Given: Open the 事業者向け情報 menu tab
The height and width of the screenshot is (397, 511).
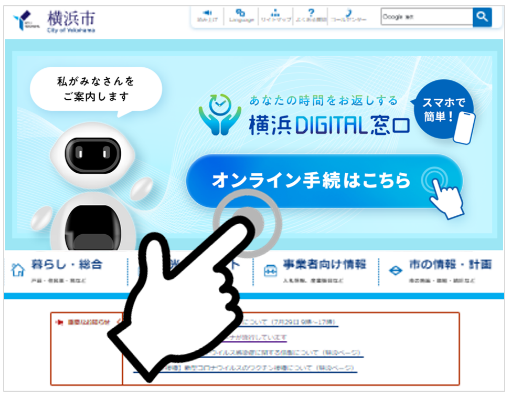Looking at the screenshot, I should coord(316,271).
